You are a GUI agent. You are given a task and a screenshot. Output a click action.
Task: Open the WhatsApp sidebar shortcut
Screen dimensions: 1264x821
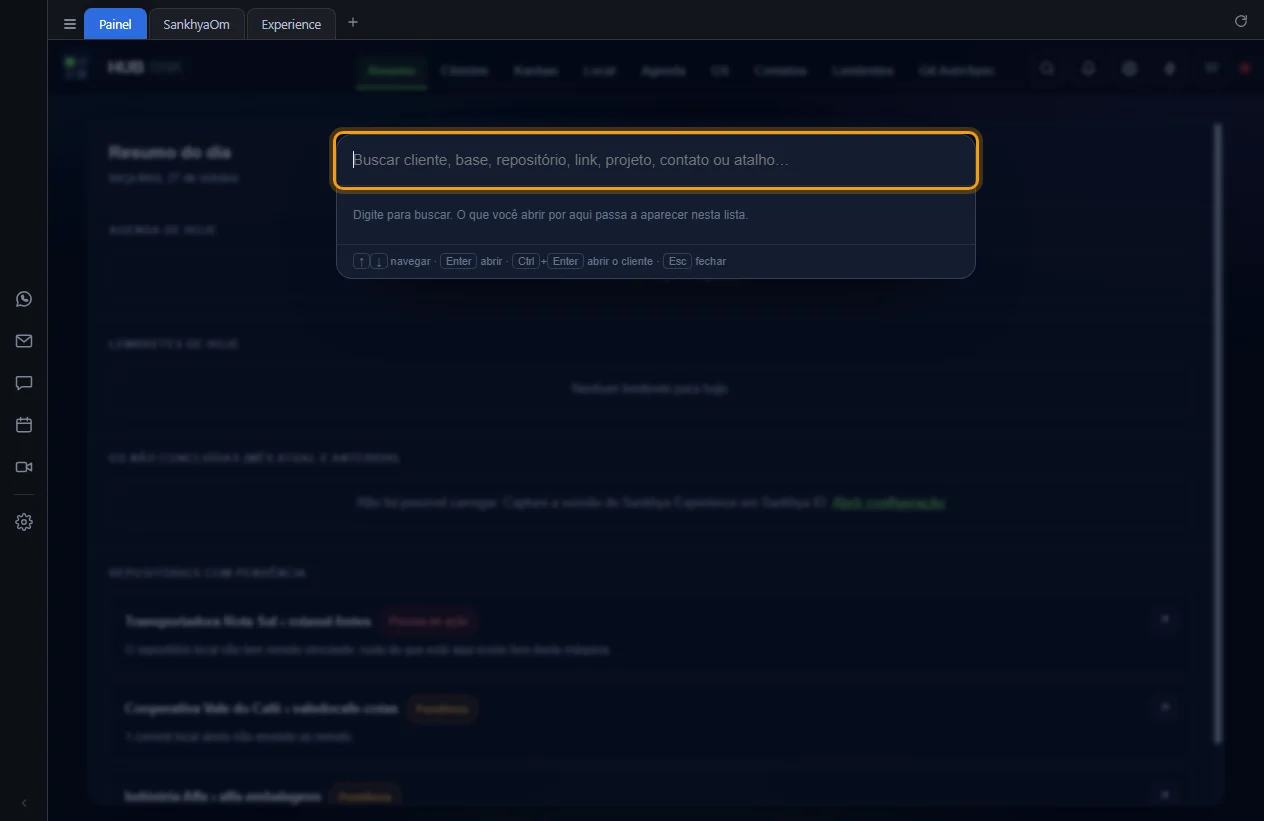click(24, 299)
